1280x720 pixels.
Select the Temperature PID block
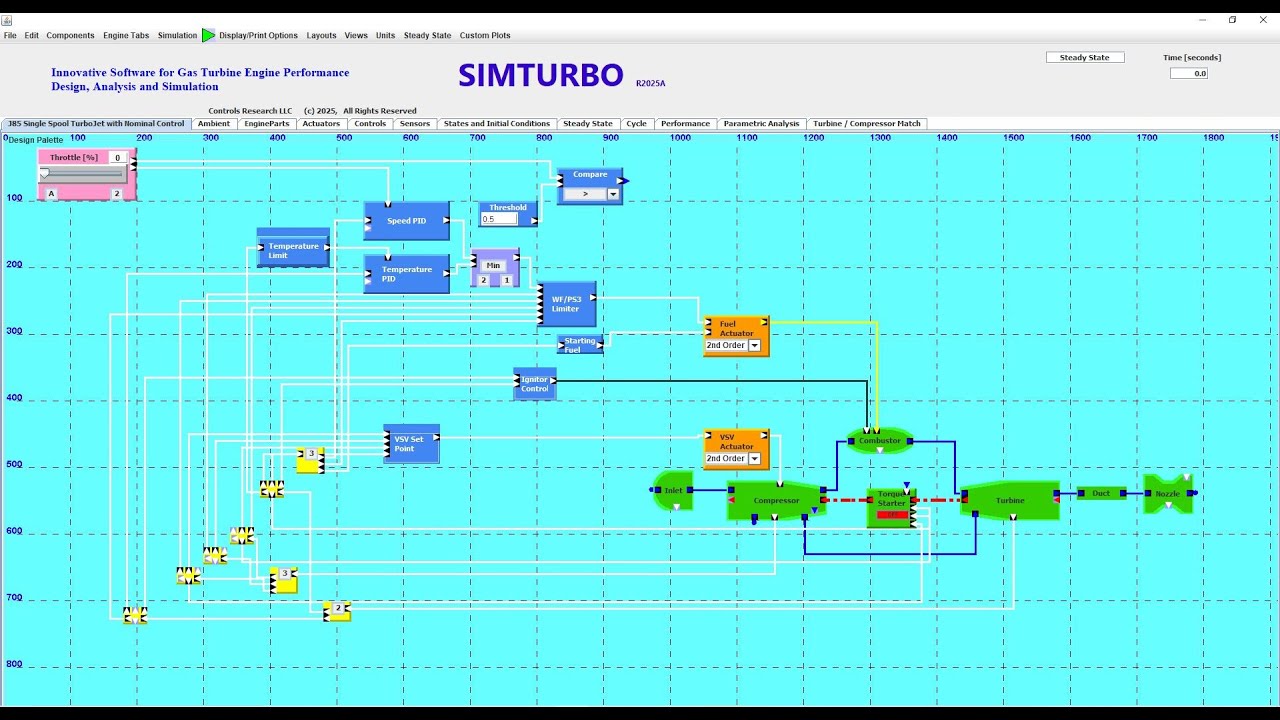click(406, 274)
